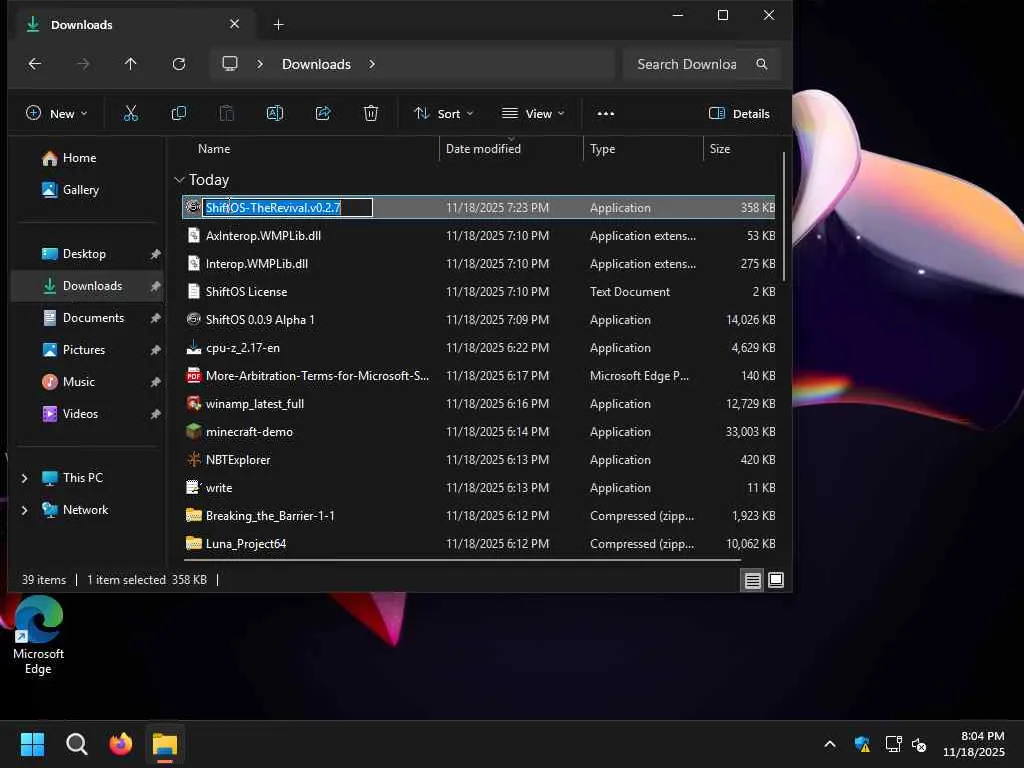This screenshot has width=1024, height=768.
Task: Click the Copy icon in toolbar
Action: (178, 114)
